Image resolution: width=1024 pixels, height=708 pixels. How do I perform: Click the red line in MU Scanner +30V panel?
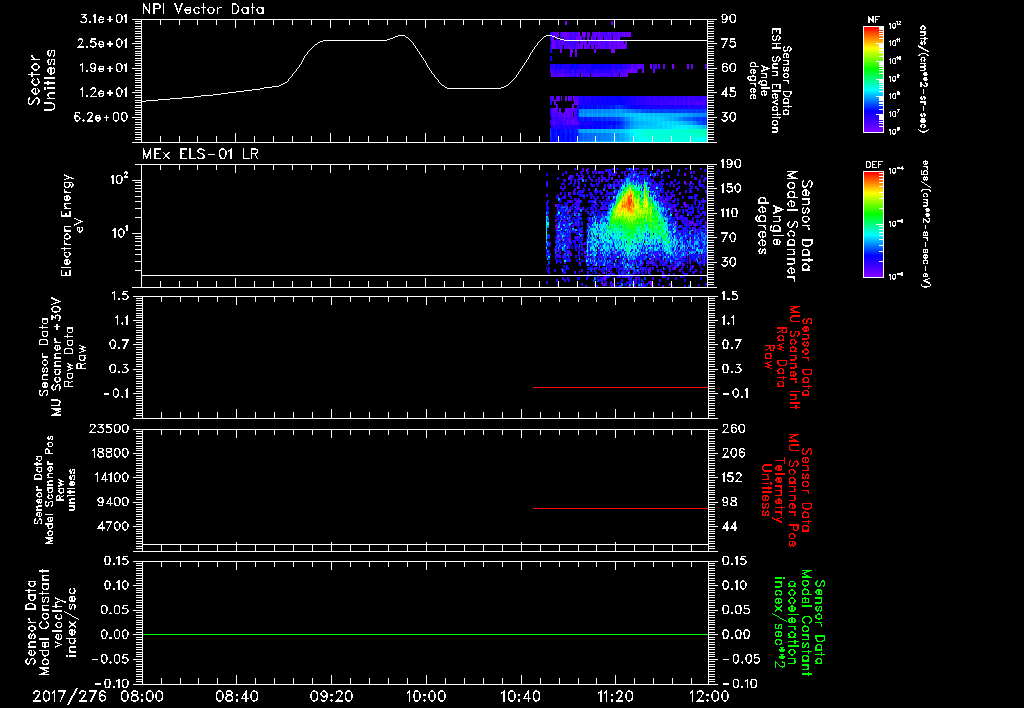620,387
